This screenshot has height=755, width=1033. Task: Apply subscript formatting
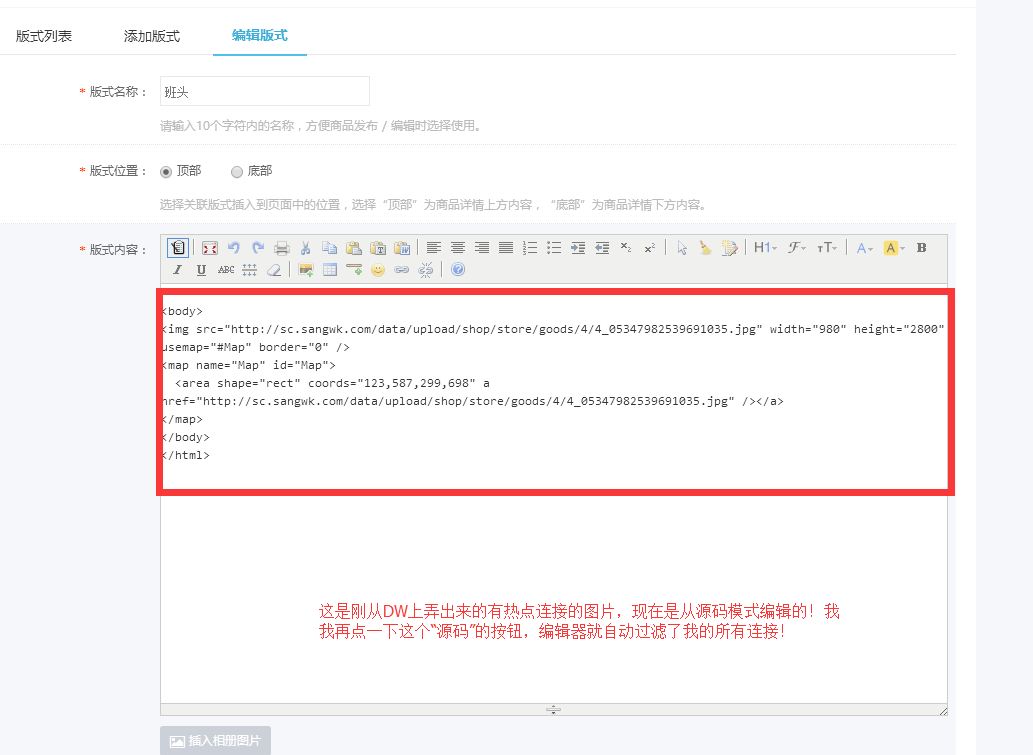pos(626,248)
